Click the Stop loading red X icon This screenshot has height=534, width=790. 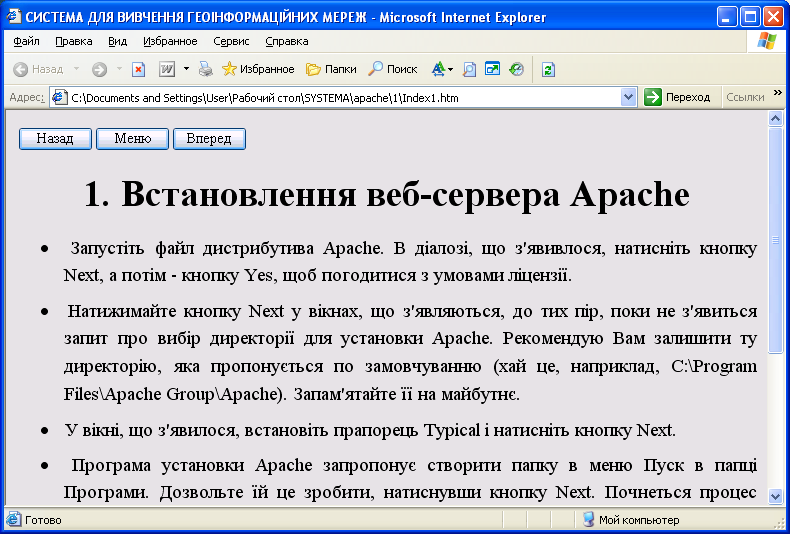pos(139,70)
